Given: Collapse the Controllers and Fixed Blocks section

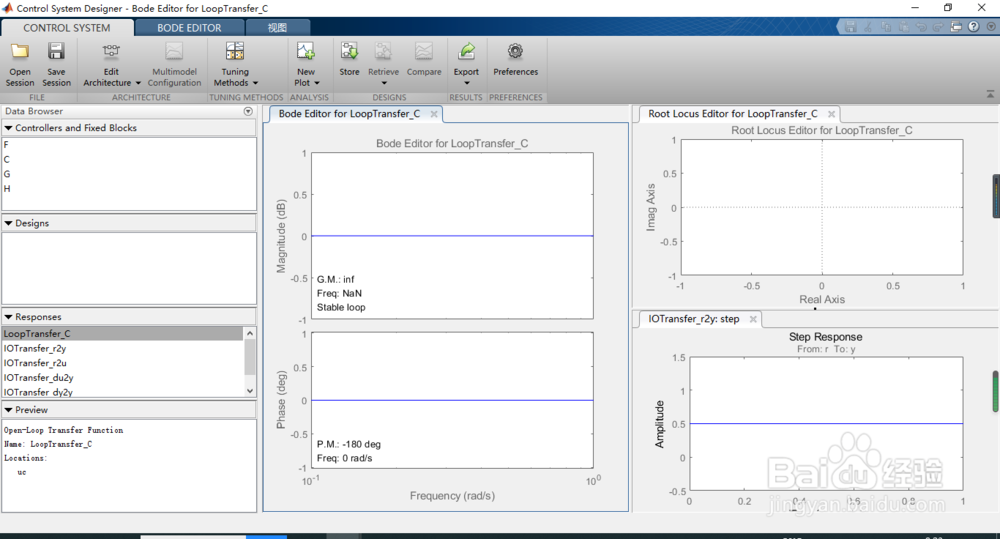Looking at the screenshot, I should click(8, 128).
